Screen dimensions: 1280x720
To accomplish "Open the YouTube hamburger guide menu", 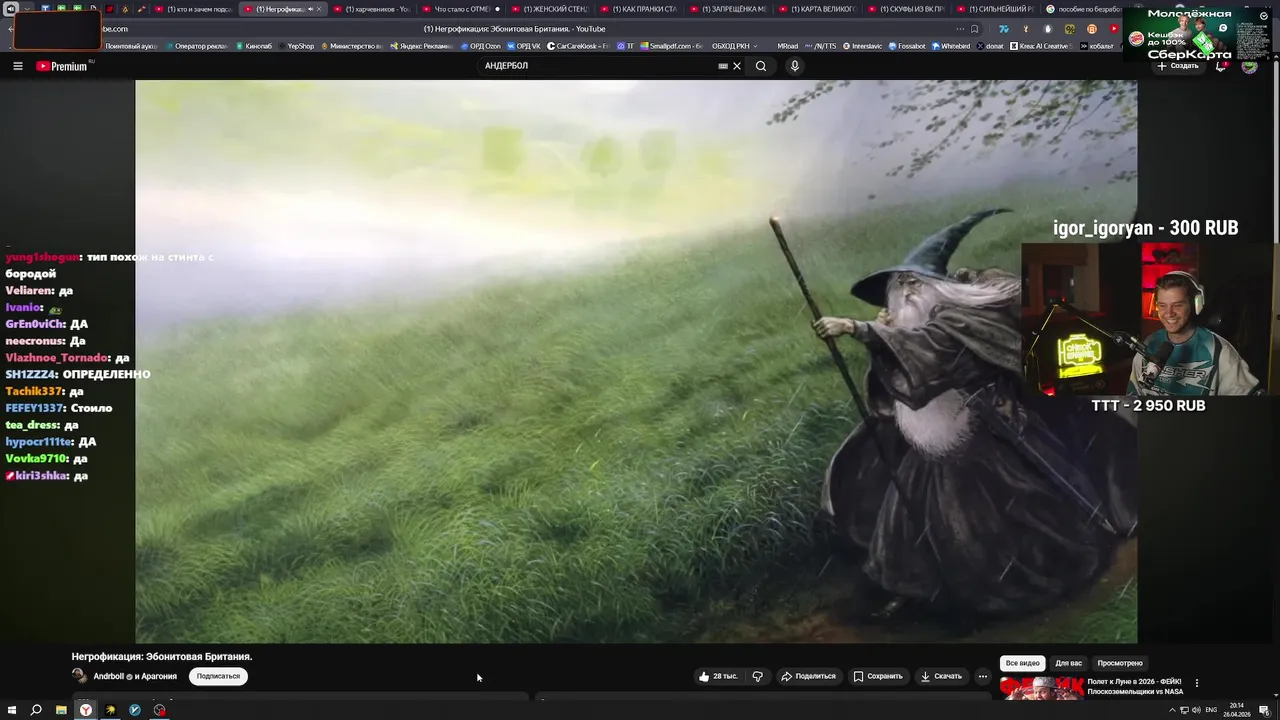I will click(17, 66).
